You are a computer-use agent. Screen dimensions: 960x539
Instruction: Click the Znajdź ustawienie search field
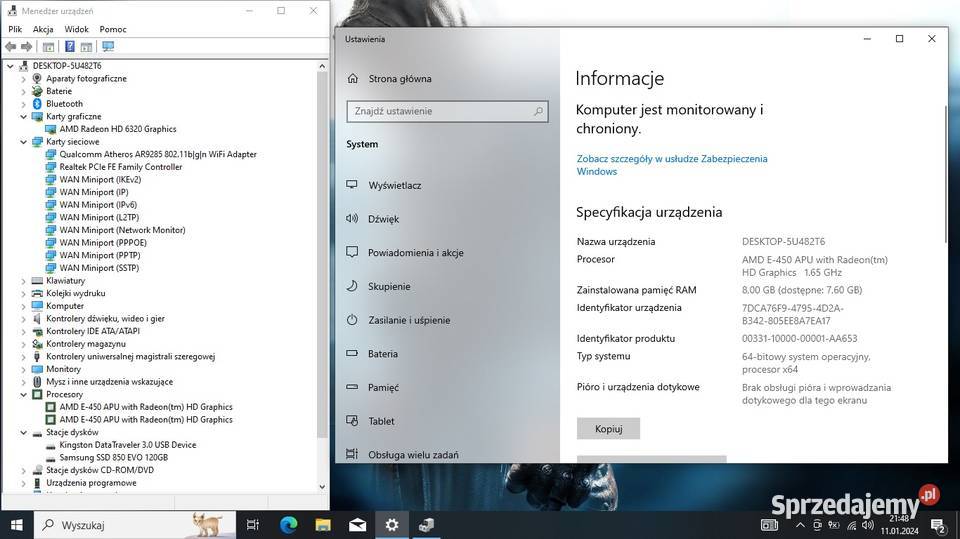[447, 111]
